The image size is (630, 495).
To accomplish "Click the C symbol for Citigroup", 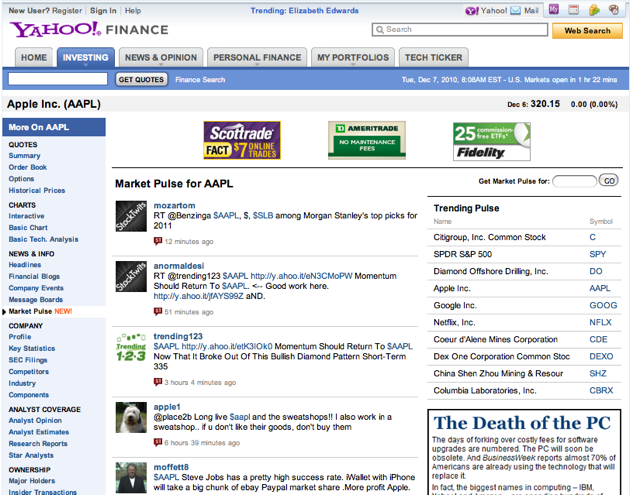I will click(592, 237).
